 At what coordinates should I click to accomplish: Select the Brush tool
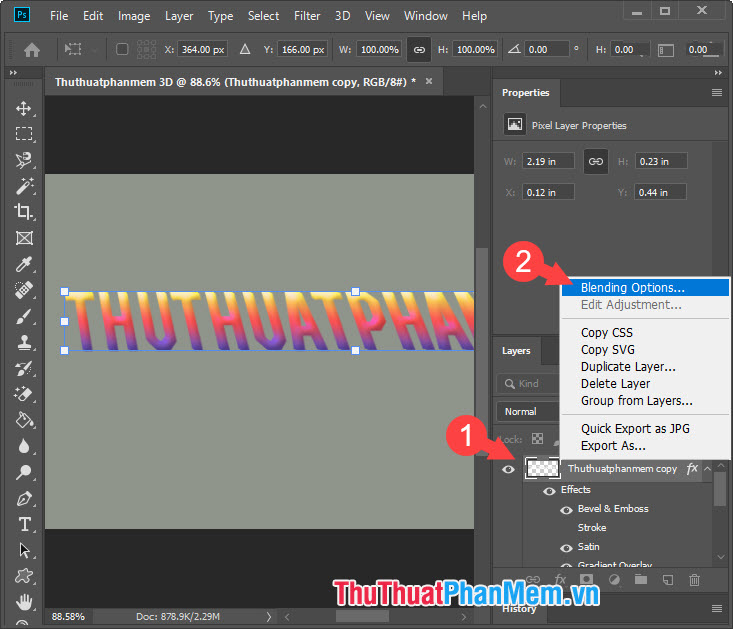[x=24, y=316]
